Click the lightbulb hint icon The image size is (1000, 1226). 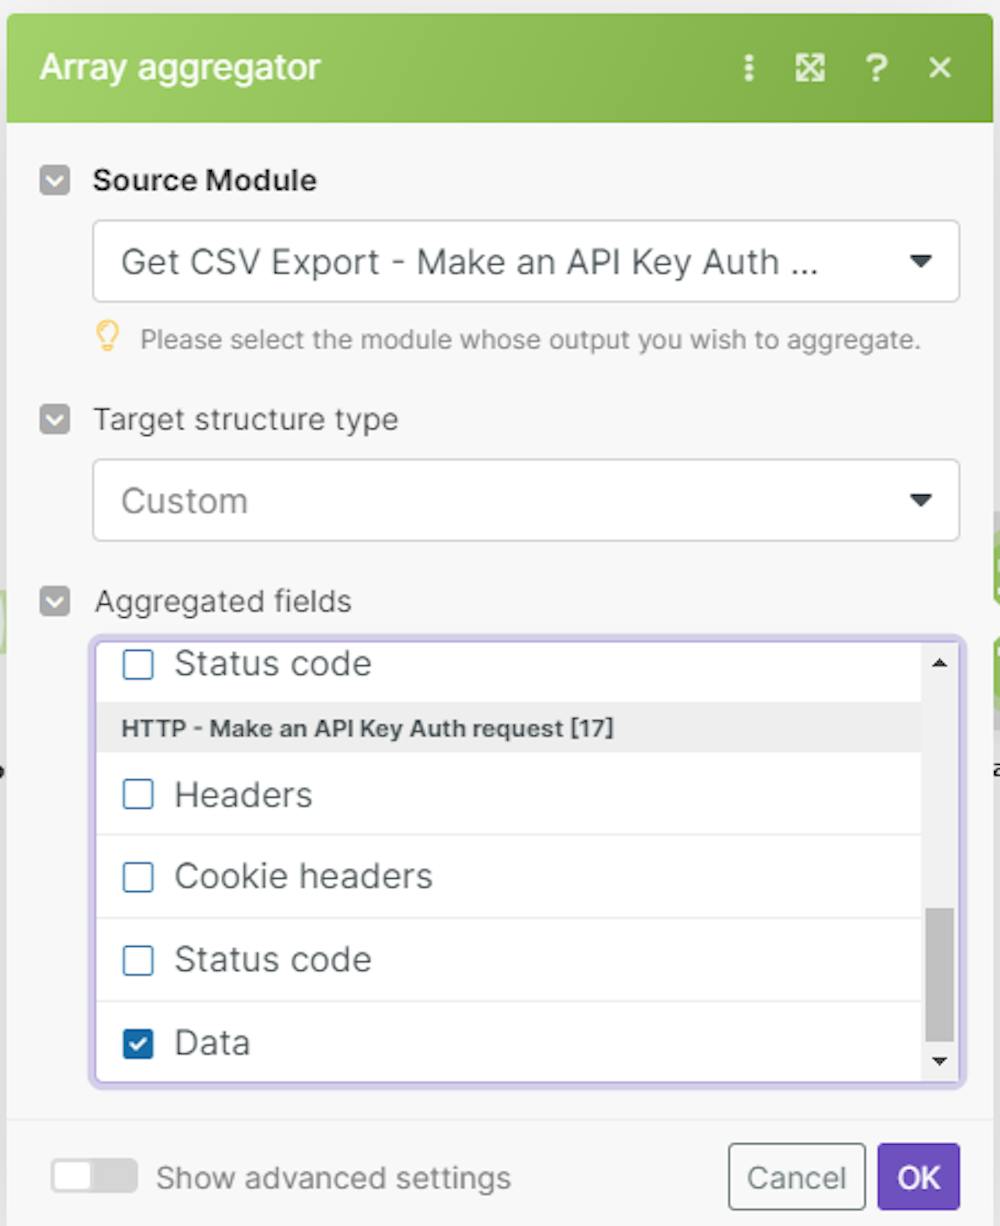click(107, 337)
